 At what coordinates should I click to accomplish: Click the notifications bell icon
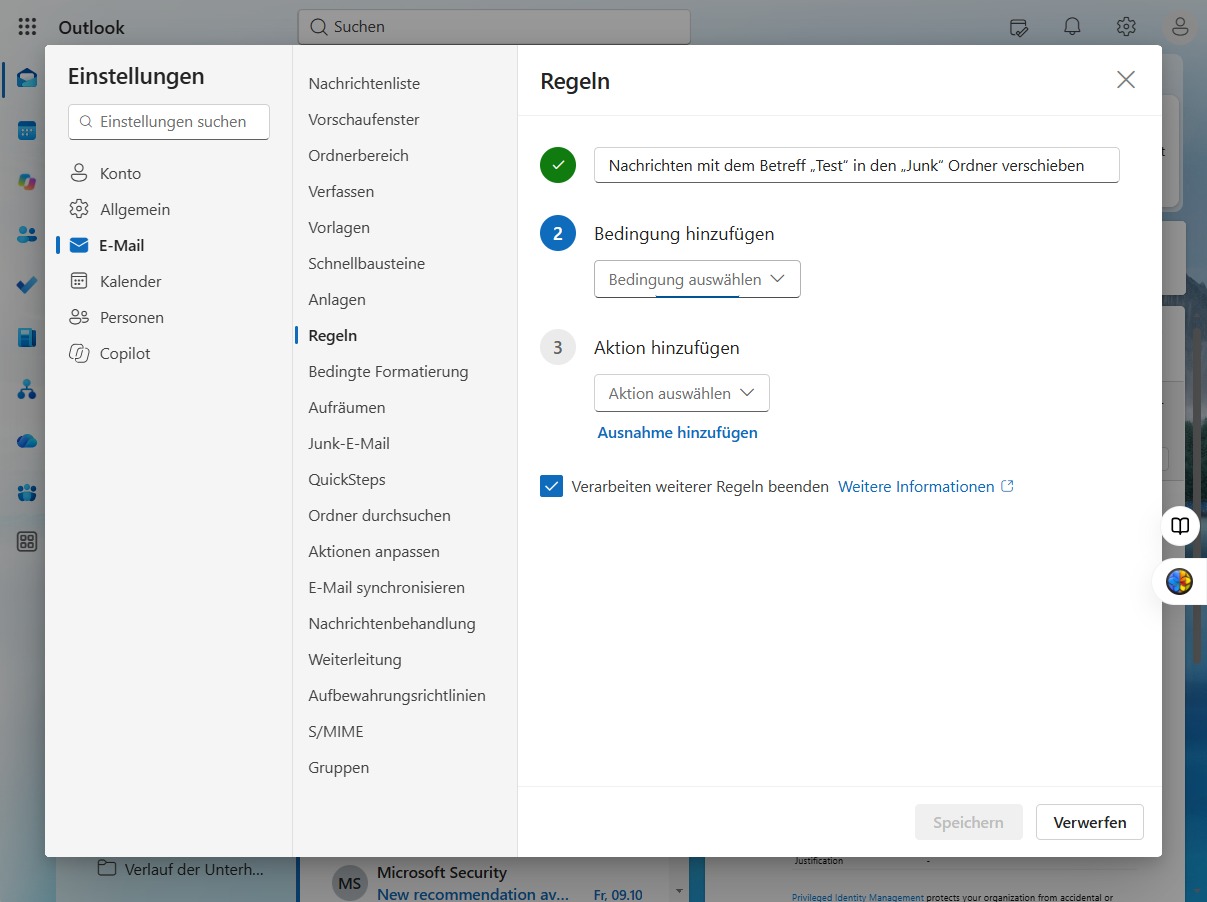tap(1072, 27)
